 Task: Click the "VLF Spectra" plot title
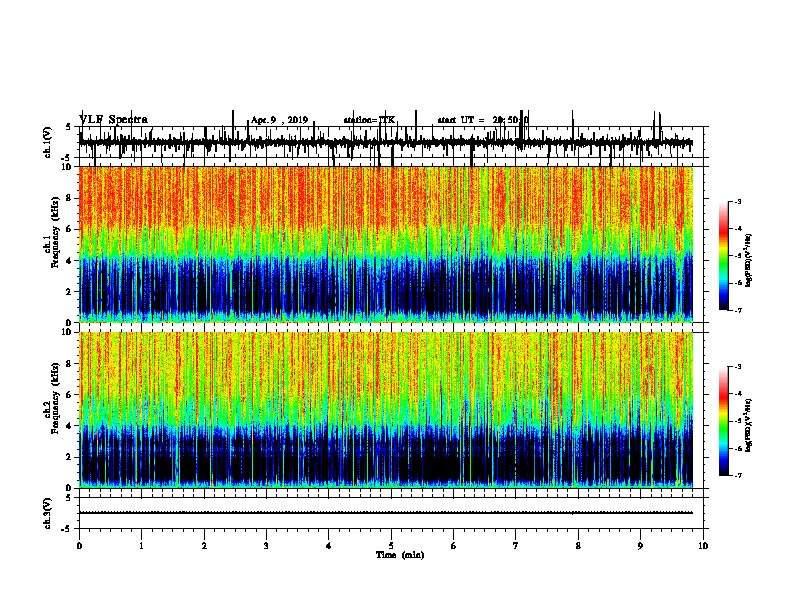click(114, 120)
